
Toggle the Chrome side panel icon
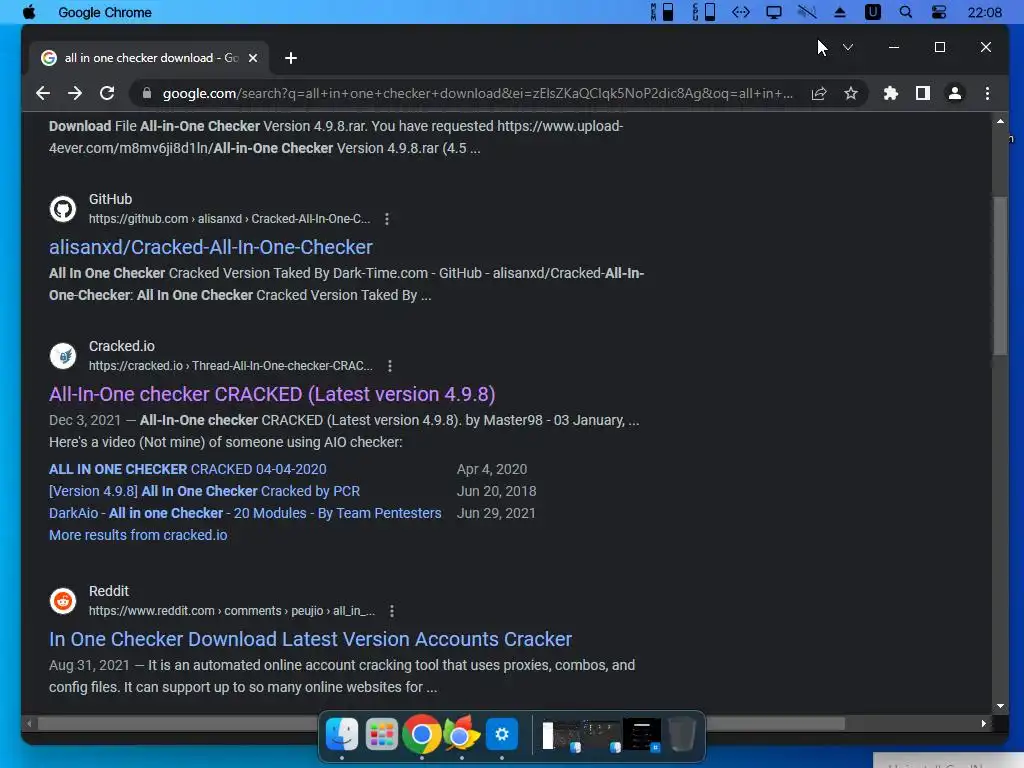923,93
